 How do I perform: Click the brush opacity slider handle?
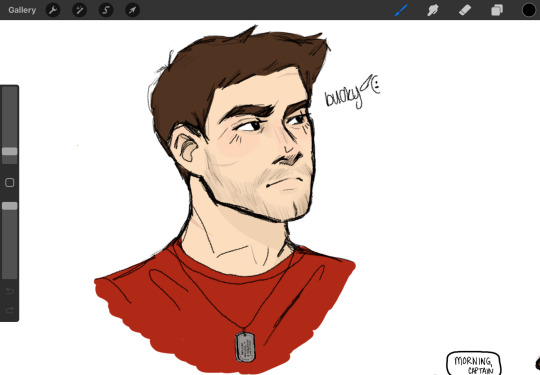click(x=10, y=206)
